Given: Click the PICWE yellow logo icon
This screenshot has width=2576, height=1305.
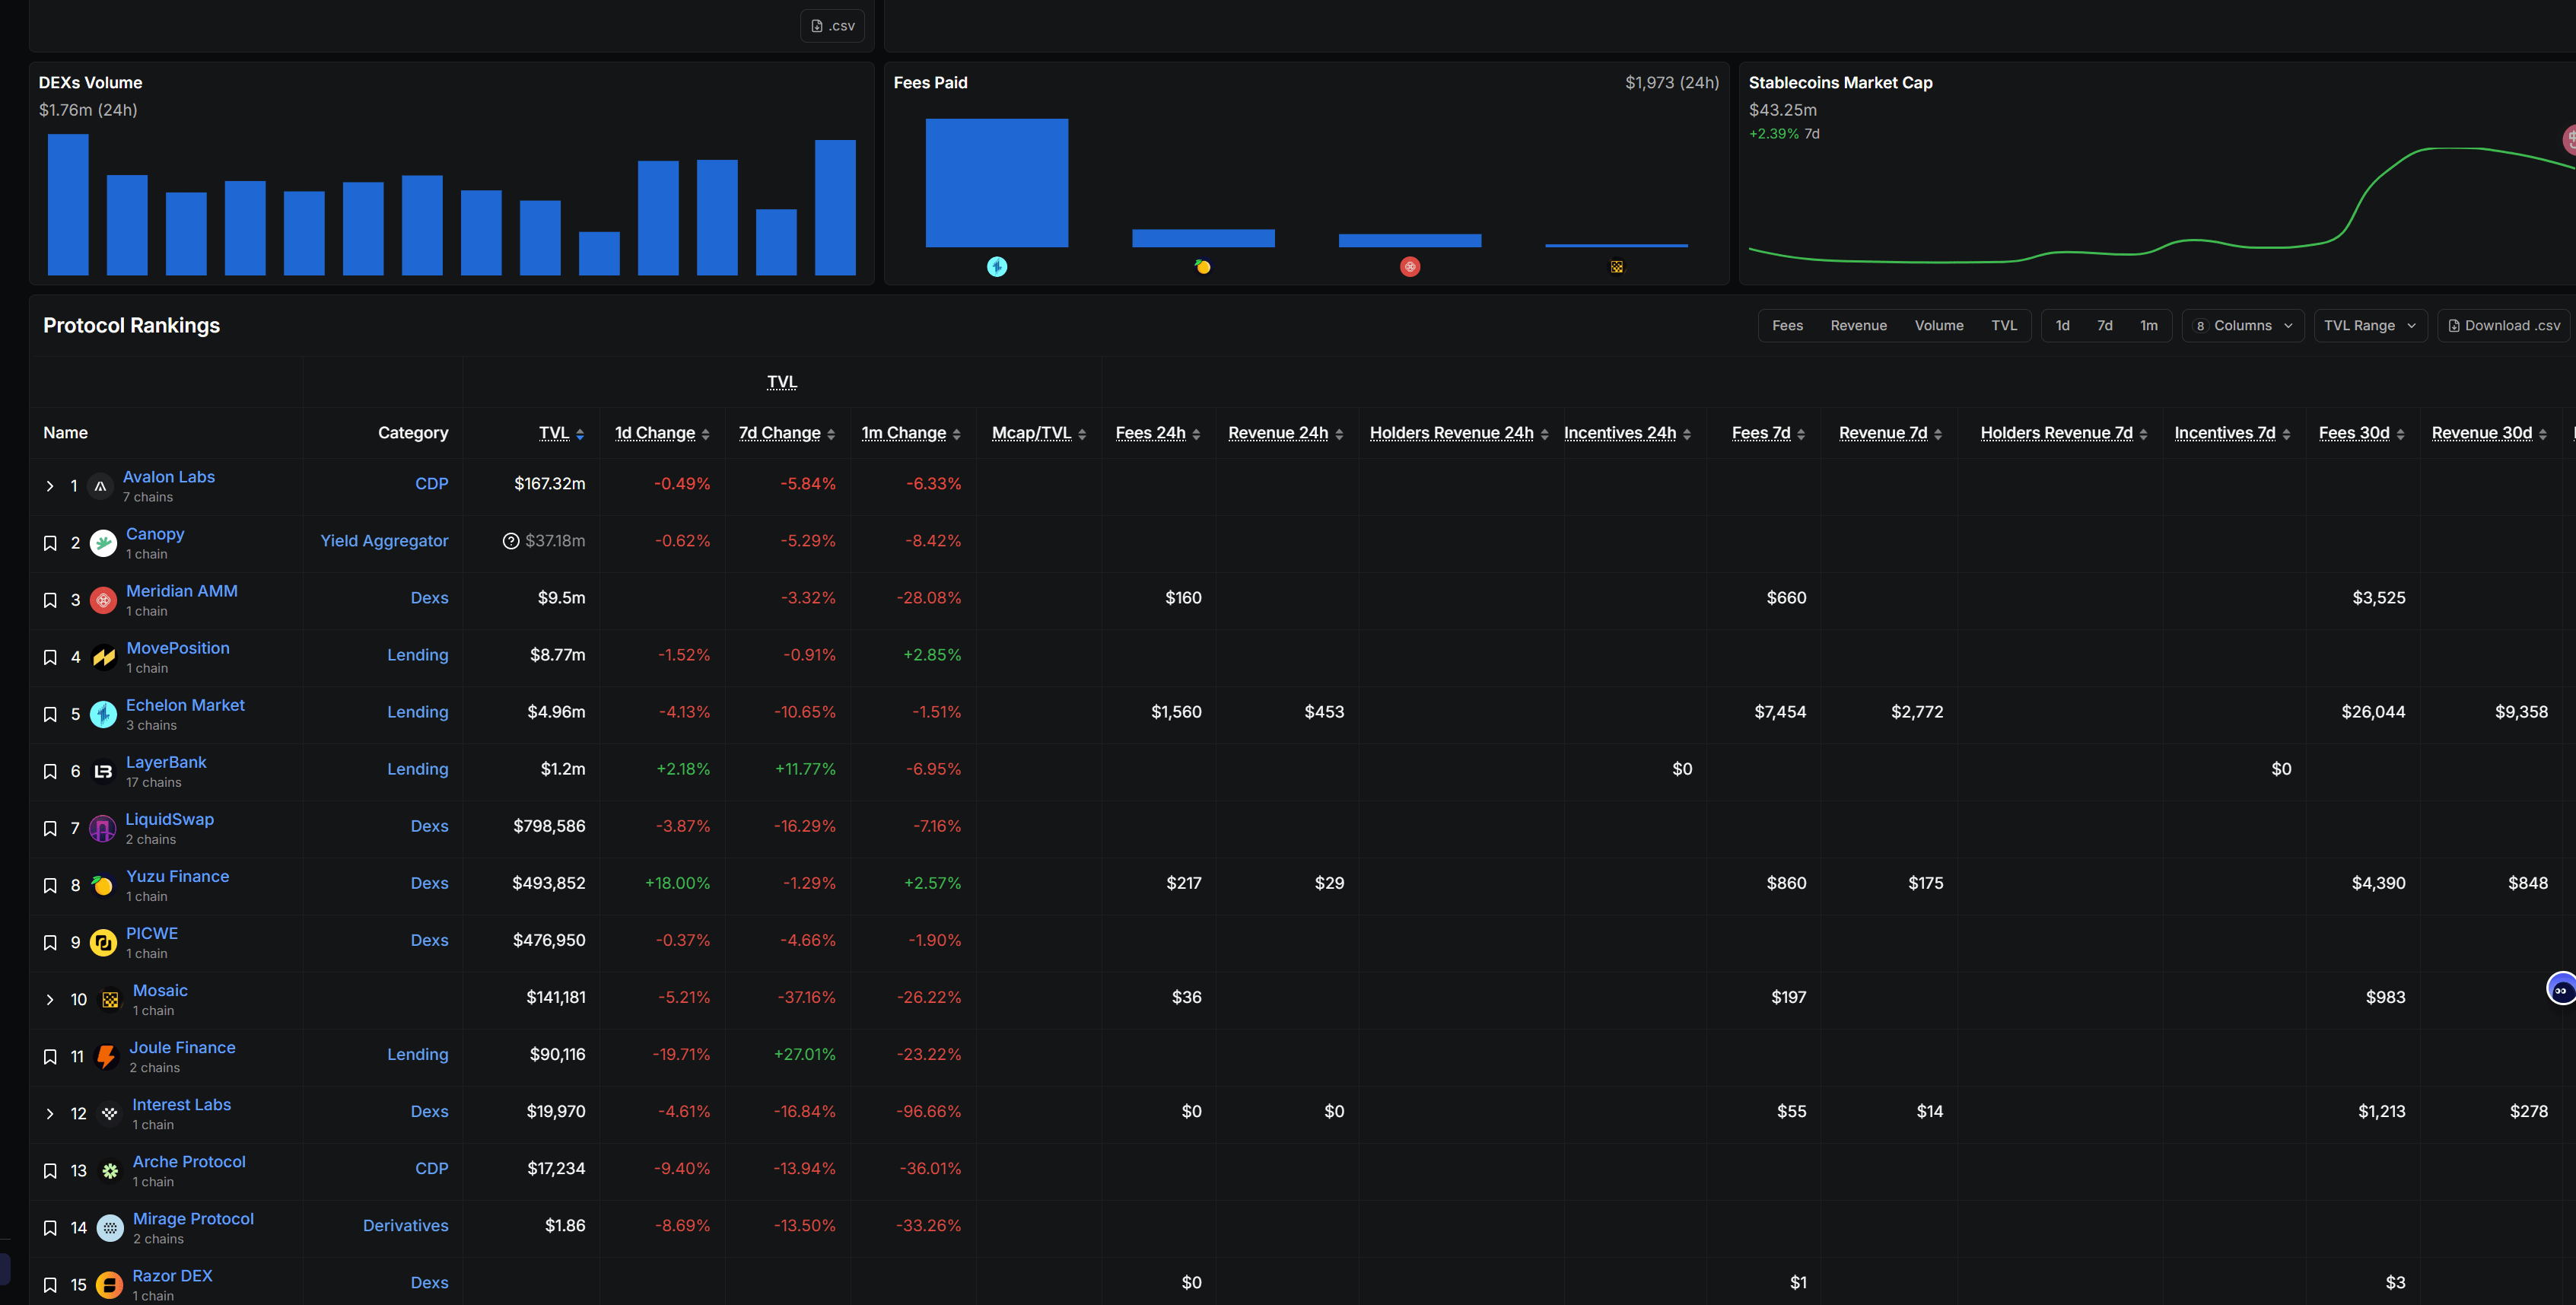Looking at the screenshot, I should pos(103,942).
